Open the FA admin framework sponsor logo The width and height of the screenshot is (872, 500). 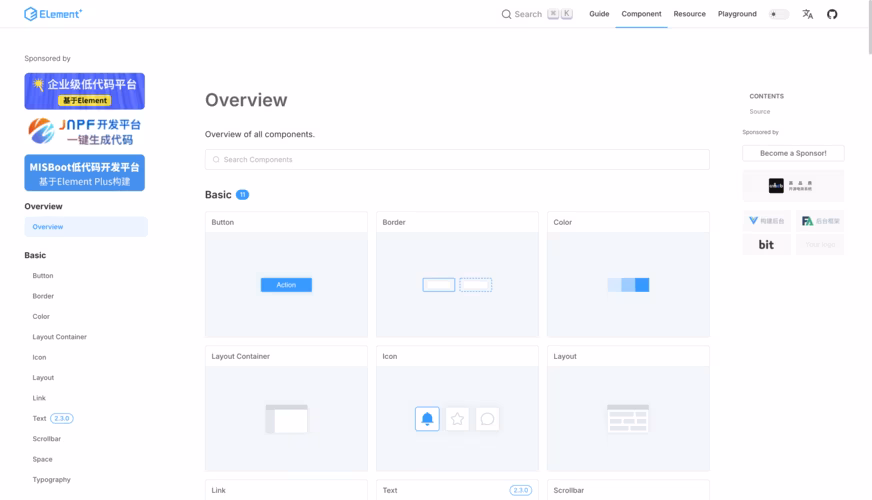click(820, 221)
